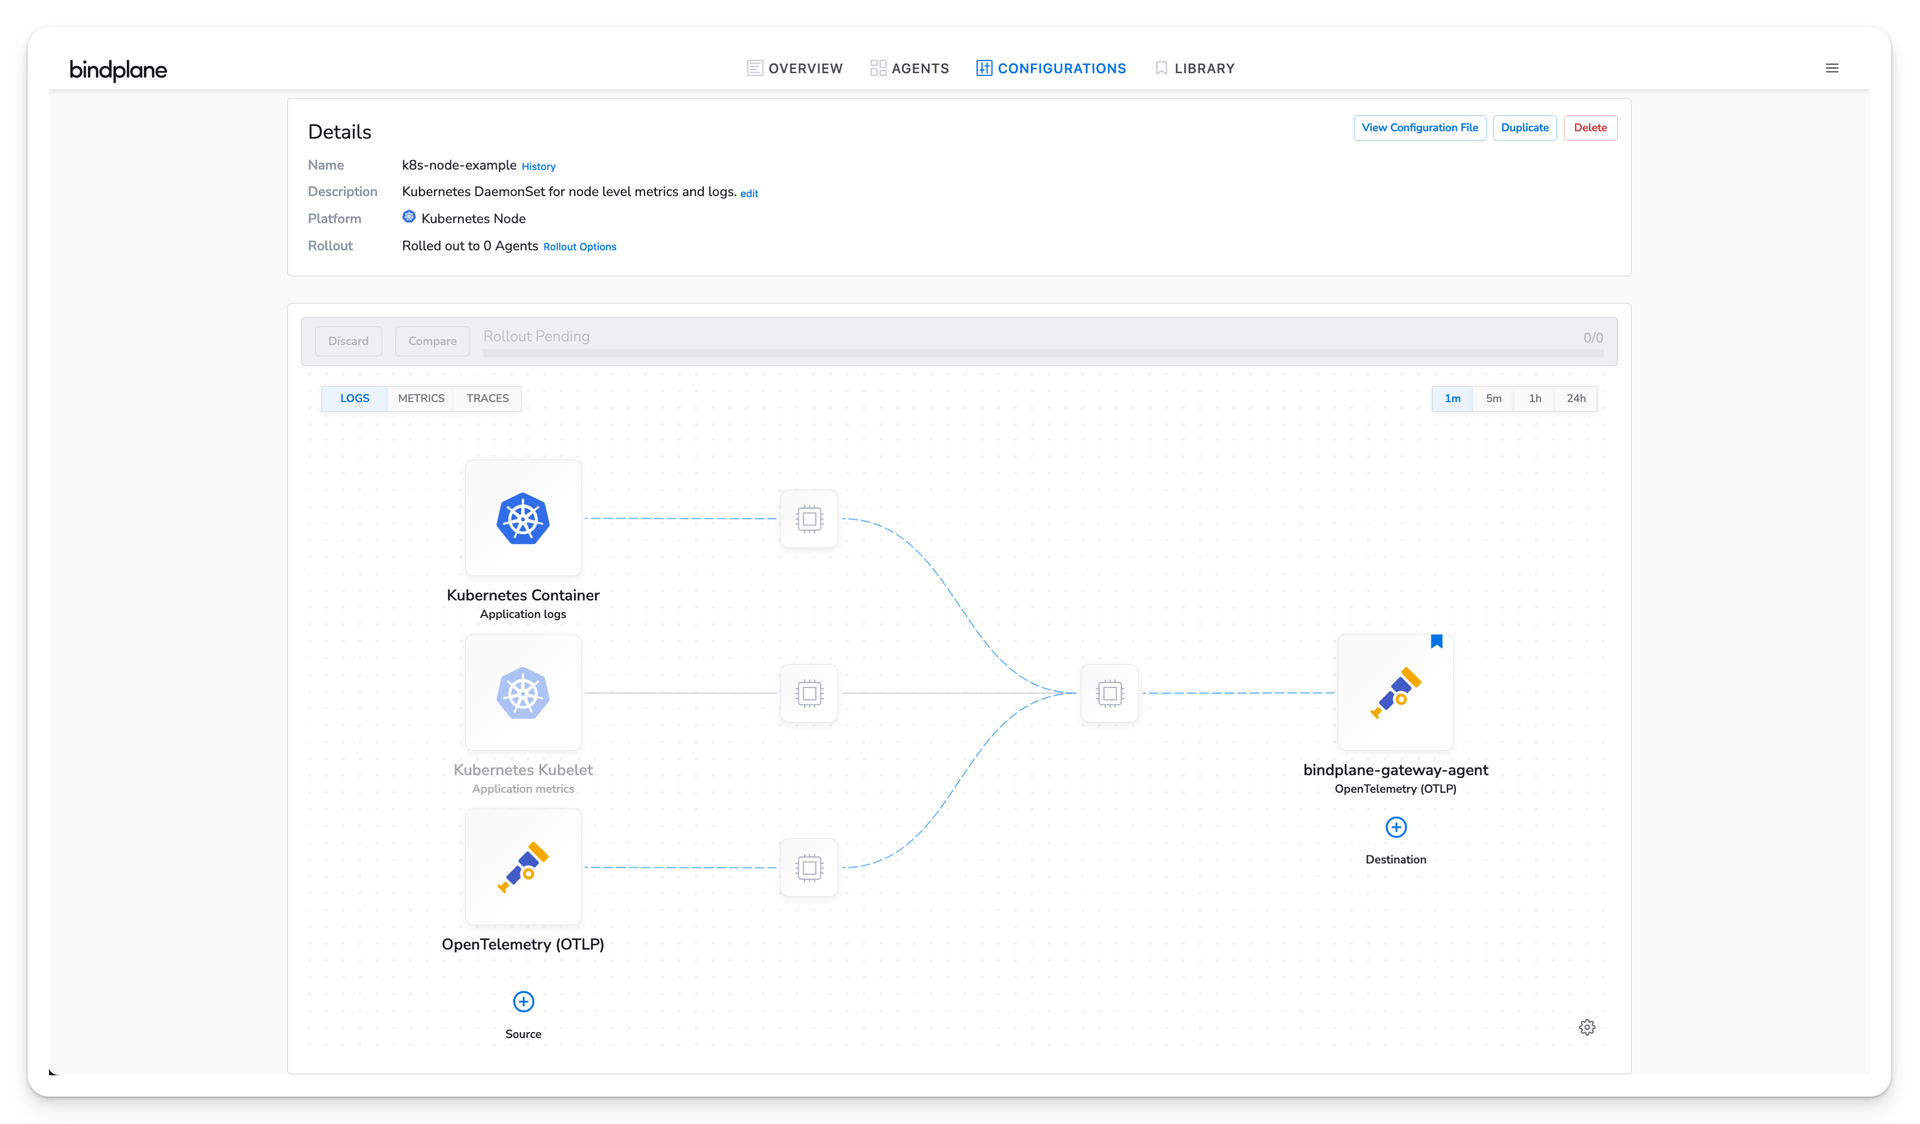Select the 5m time range toggle
Image resolution: width=1920 pixels, height=1124 pixels.
pos(1496,397)
